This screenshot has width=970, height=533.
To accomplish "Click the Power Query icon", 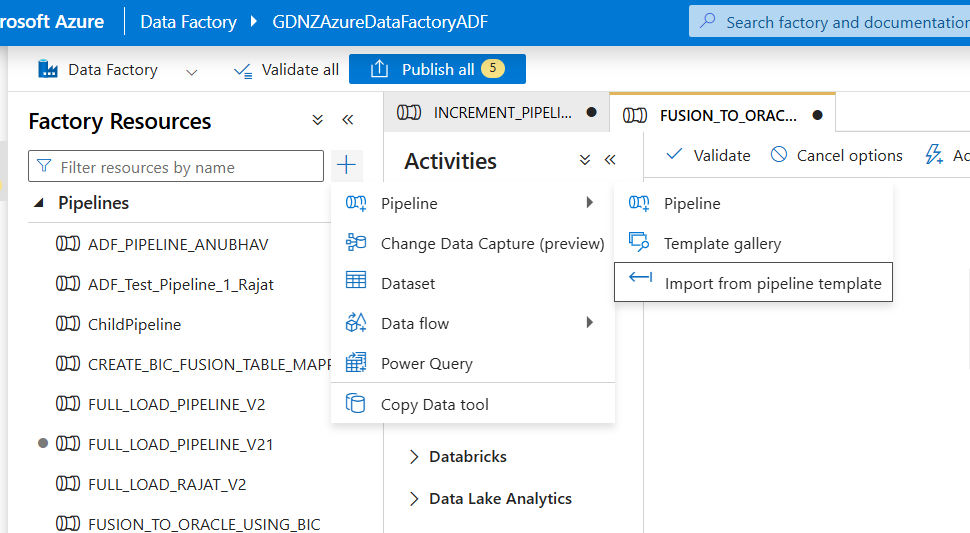I will point(356,362).
